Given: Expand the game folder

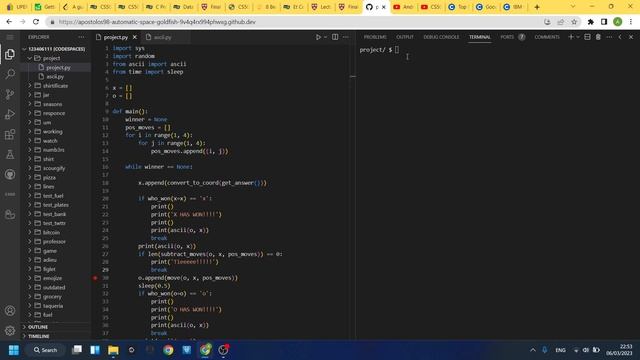Looking at the screenshot, I should 56,251.
